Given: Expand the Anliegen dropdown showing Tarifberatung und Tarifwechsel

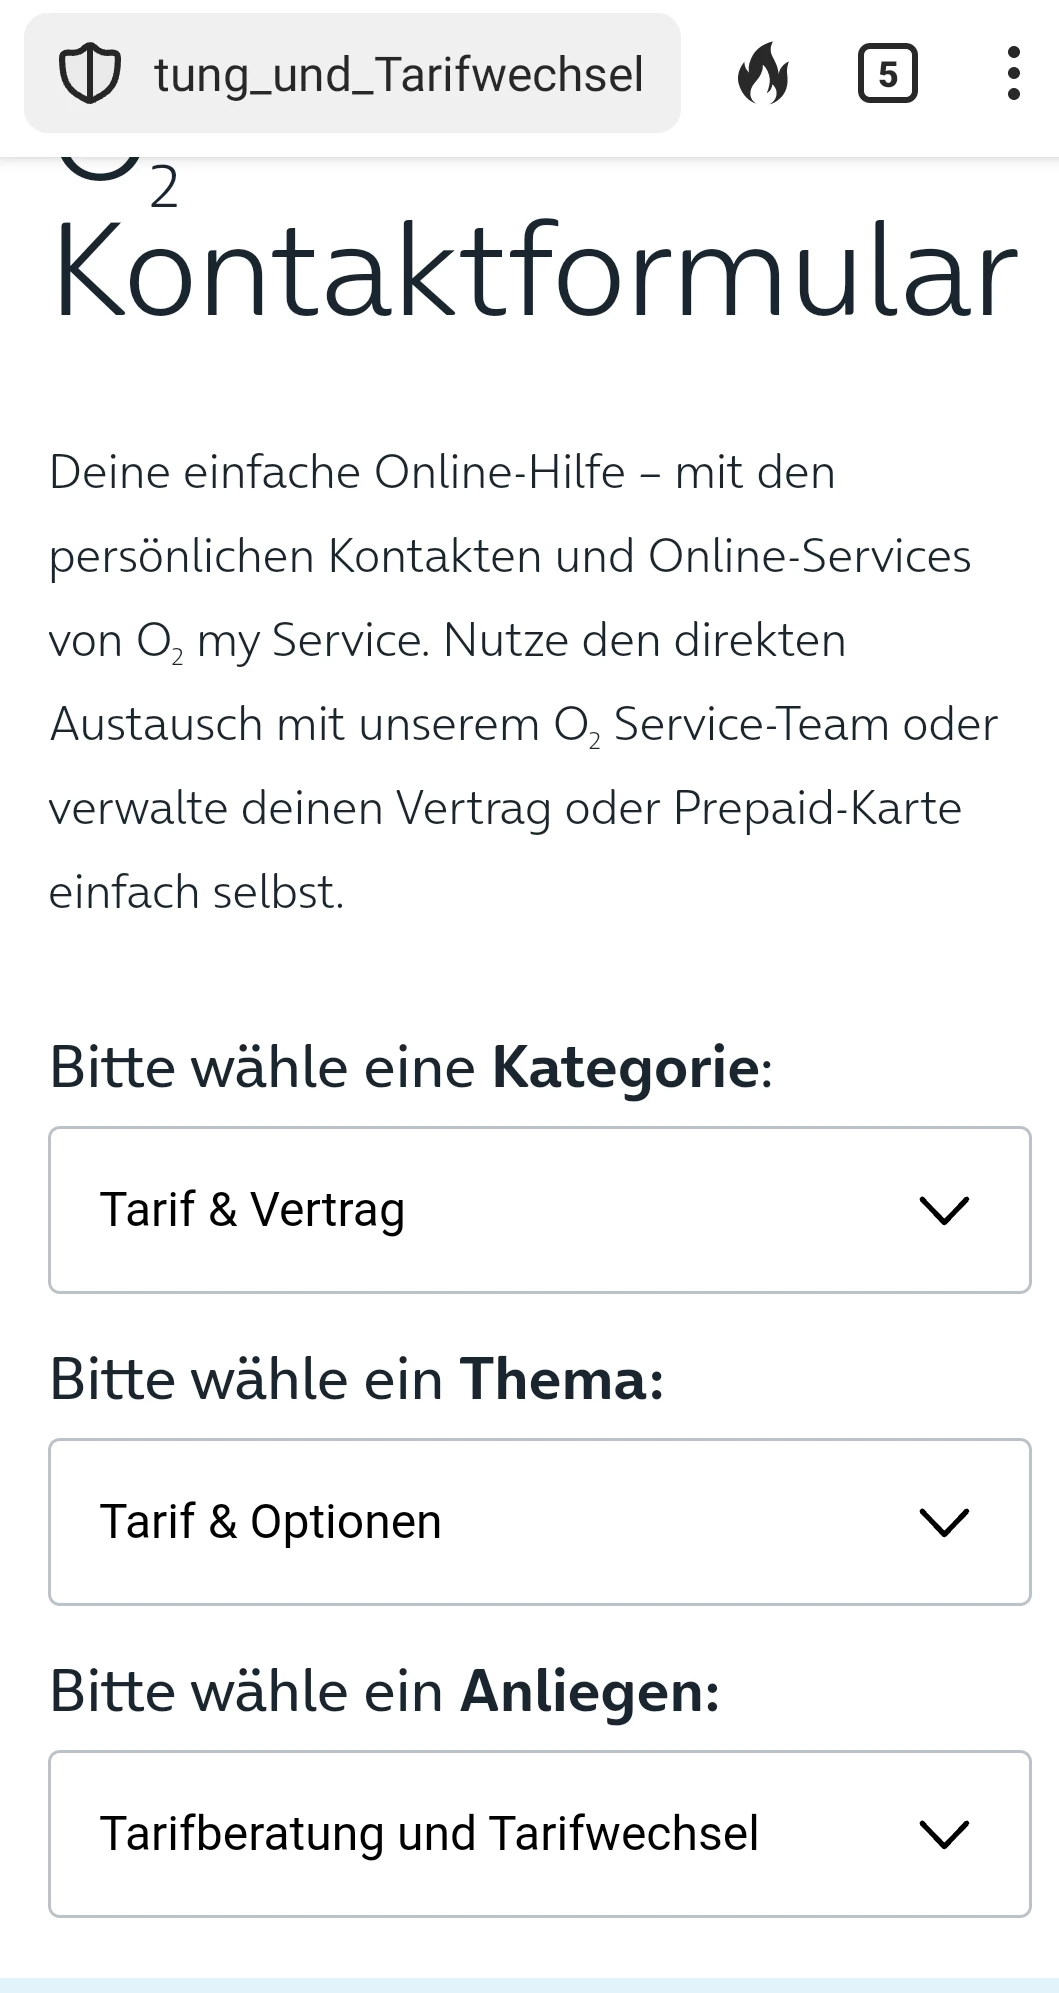Looking at the screenshot, I should point(540,1834).
